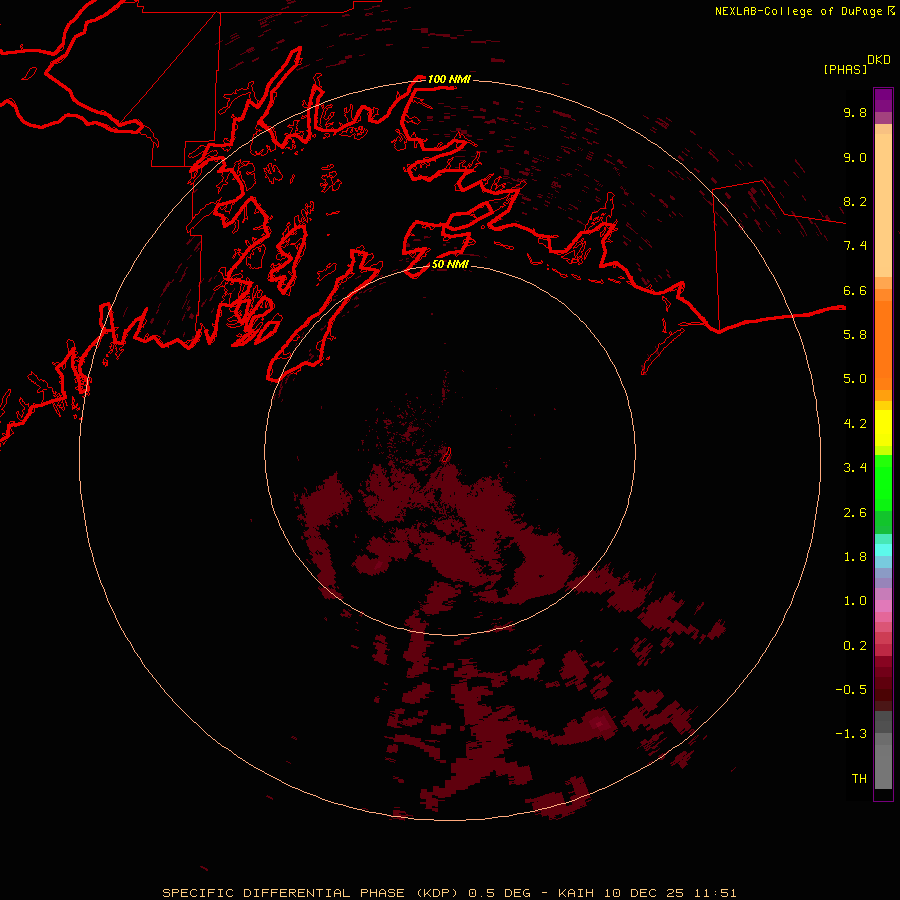Pick the orange band on the color bar
Viewport: 900px width, 900px height.
click(883, 345)
